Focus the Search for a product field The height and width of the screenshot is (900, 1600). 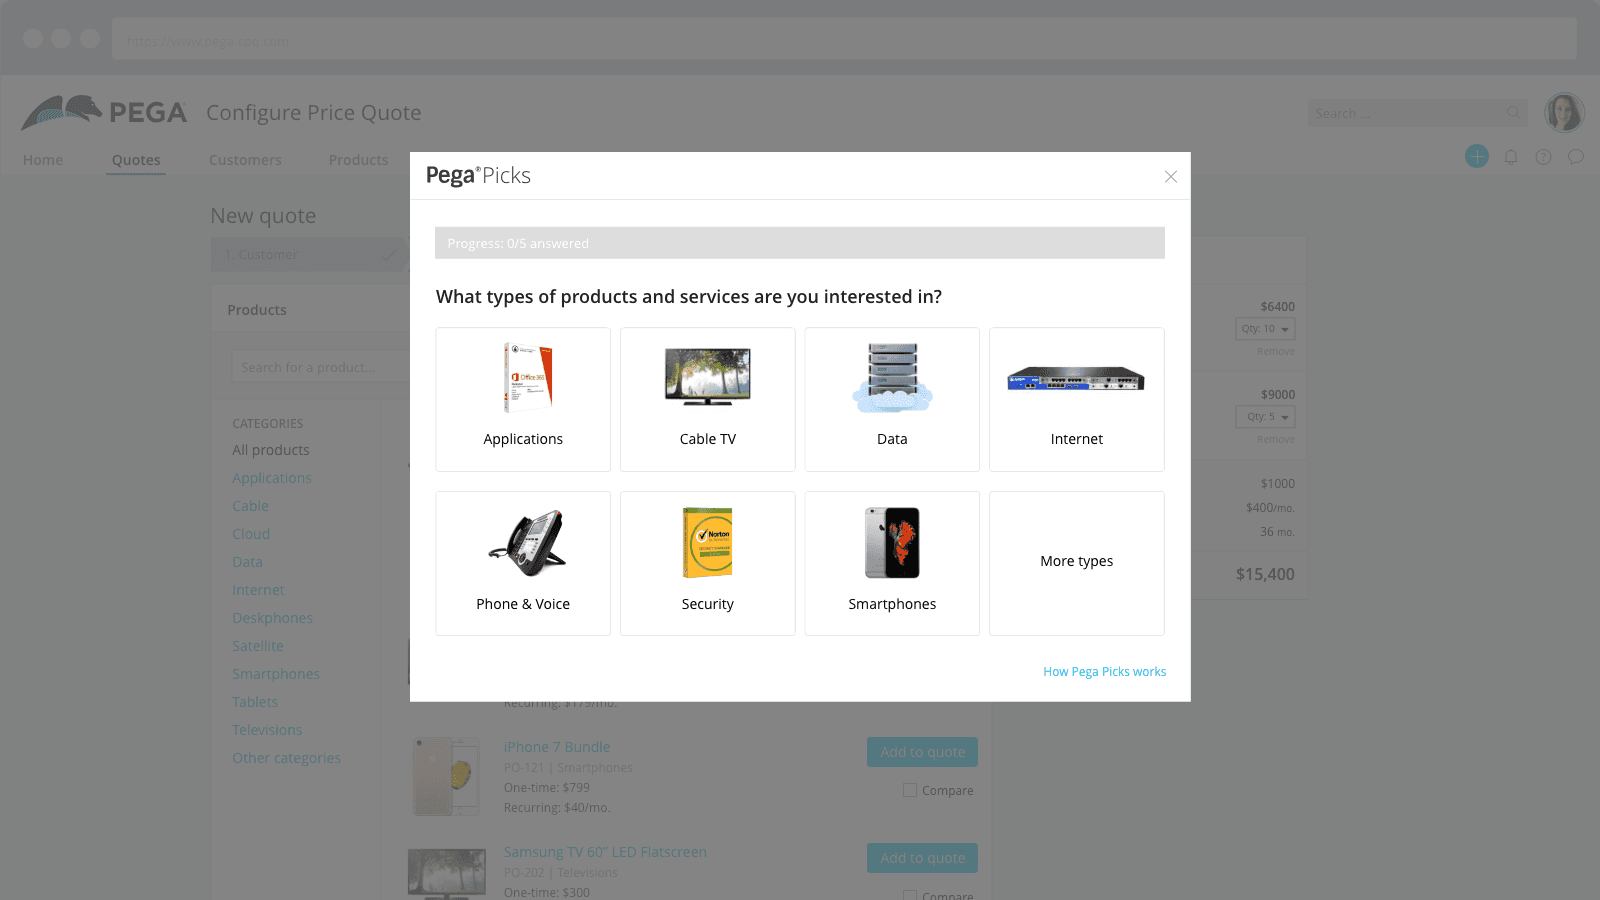point(320,367)
